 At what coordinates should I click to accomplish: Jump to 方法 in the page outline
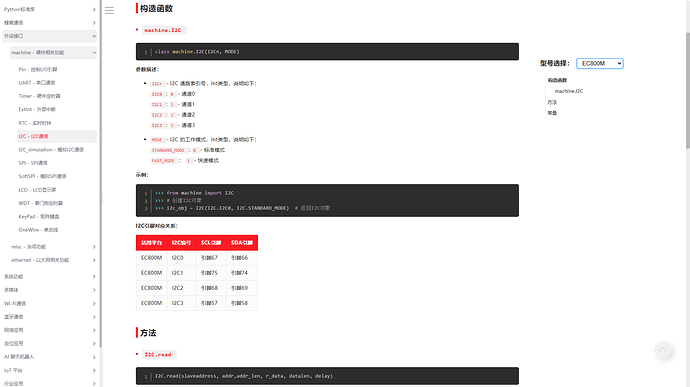[552, 102]
